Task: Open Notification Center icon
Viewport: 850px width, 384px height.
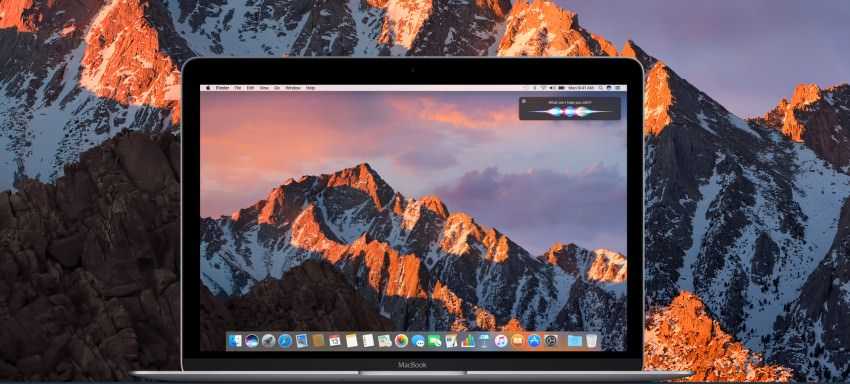Action: point(617,88)
